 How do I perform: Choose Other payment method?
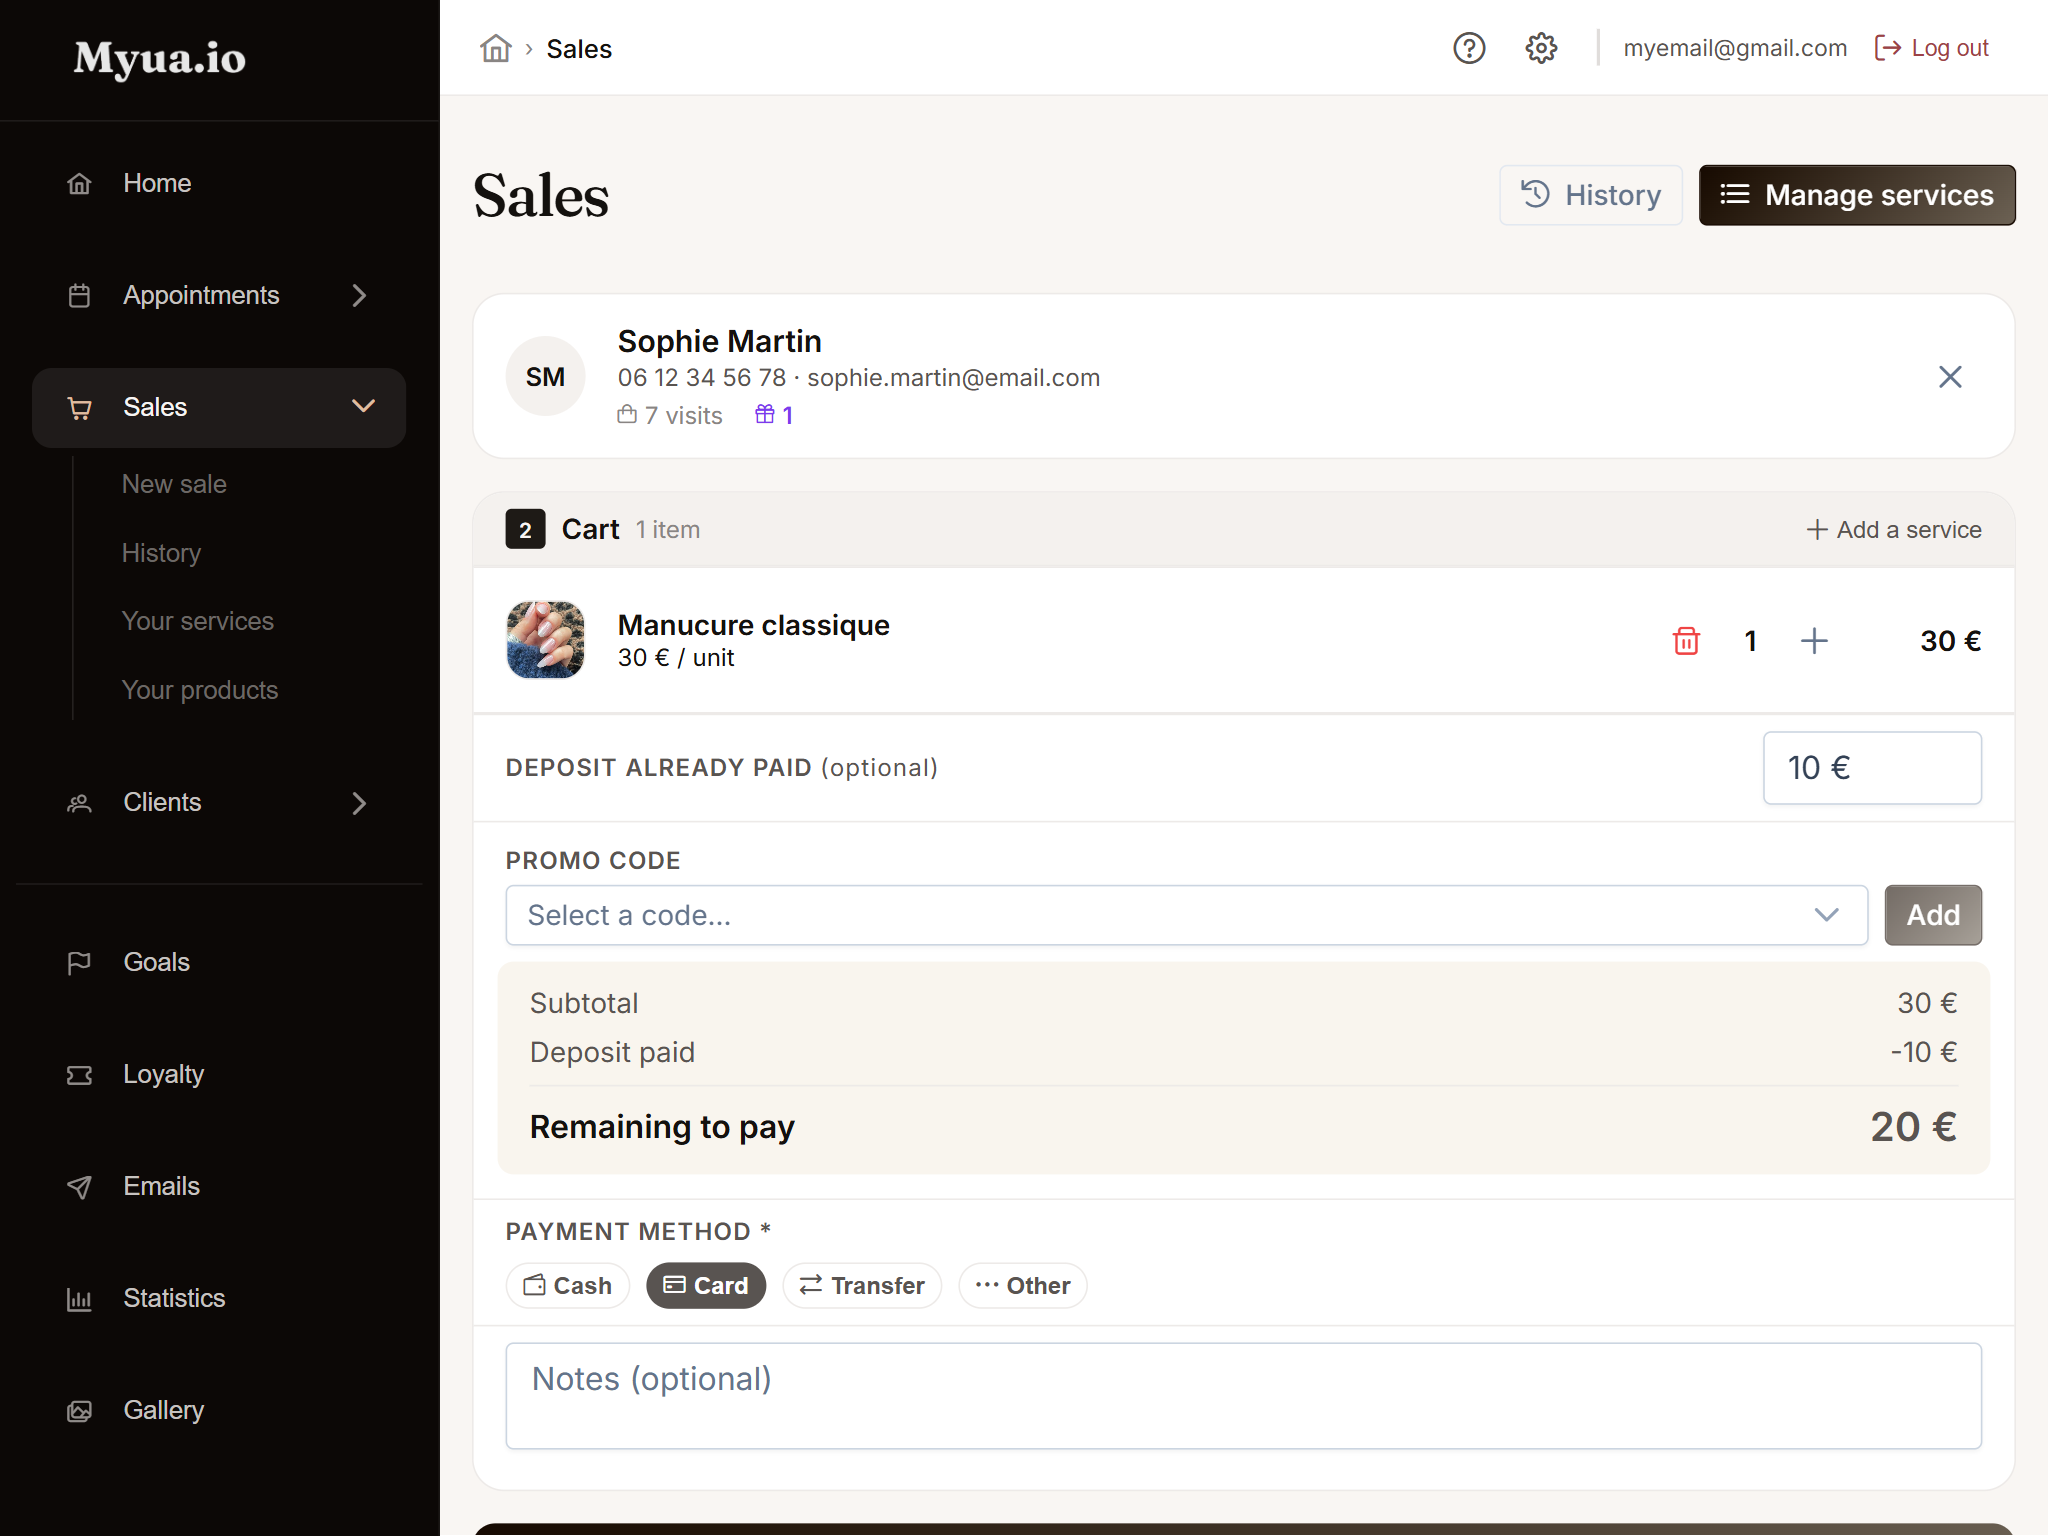click(x=1022, y=1285)
